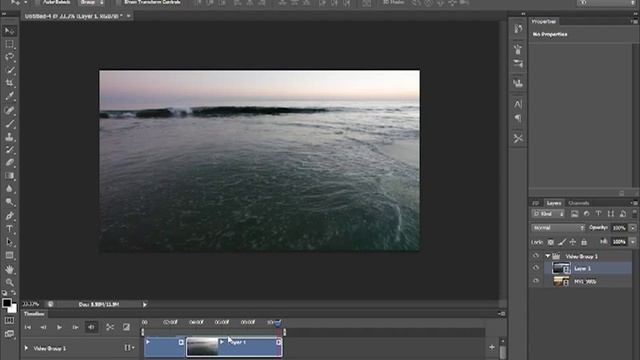Select the Dodge tool
Viewport: 640px width, 360px height.
(9, 202)
